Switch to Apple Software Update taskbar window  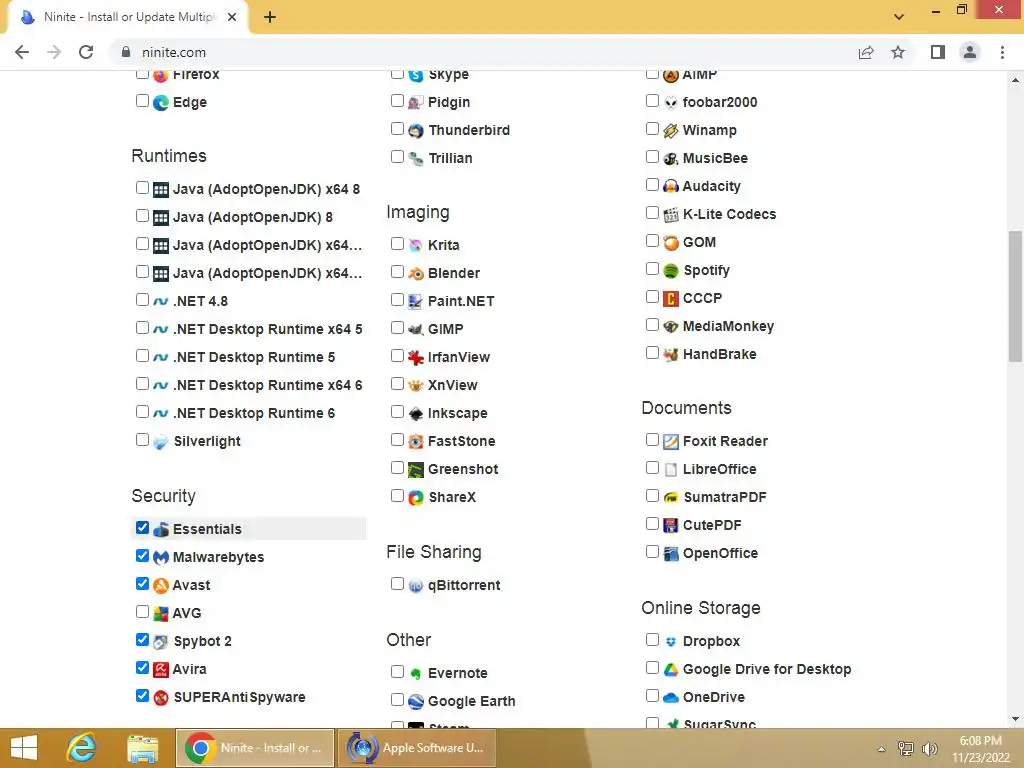coord(416,748)
